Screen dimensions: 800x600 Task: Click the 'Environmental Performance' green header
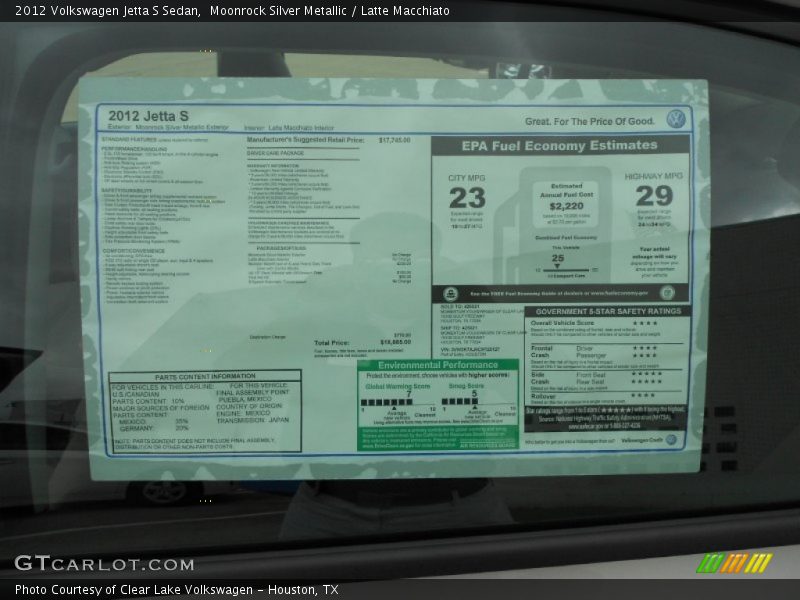[438, 365]
